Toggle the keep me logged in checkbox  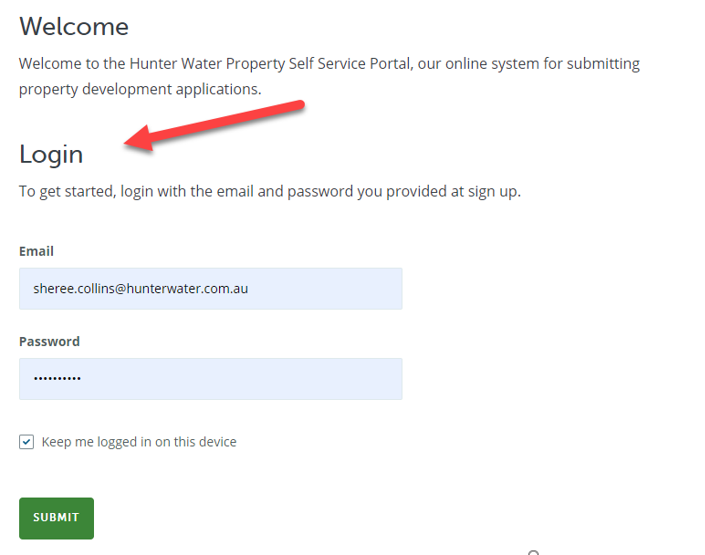(x=27, y=442)
